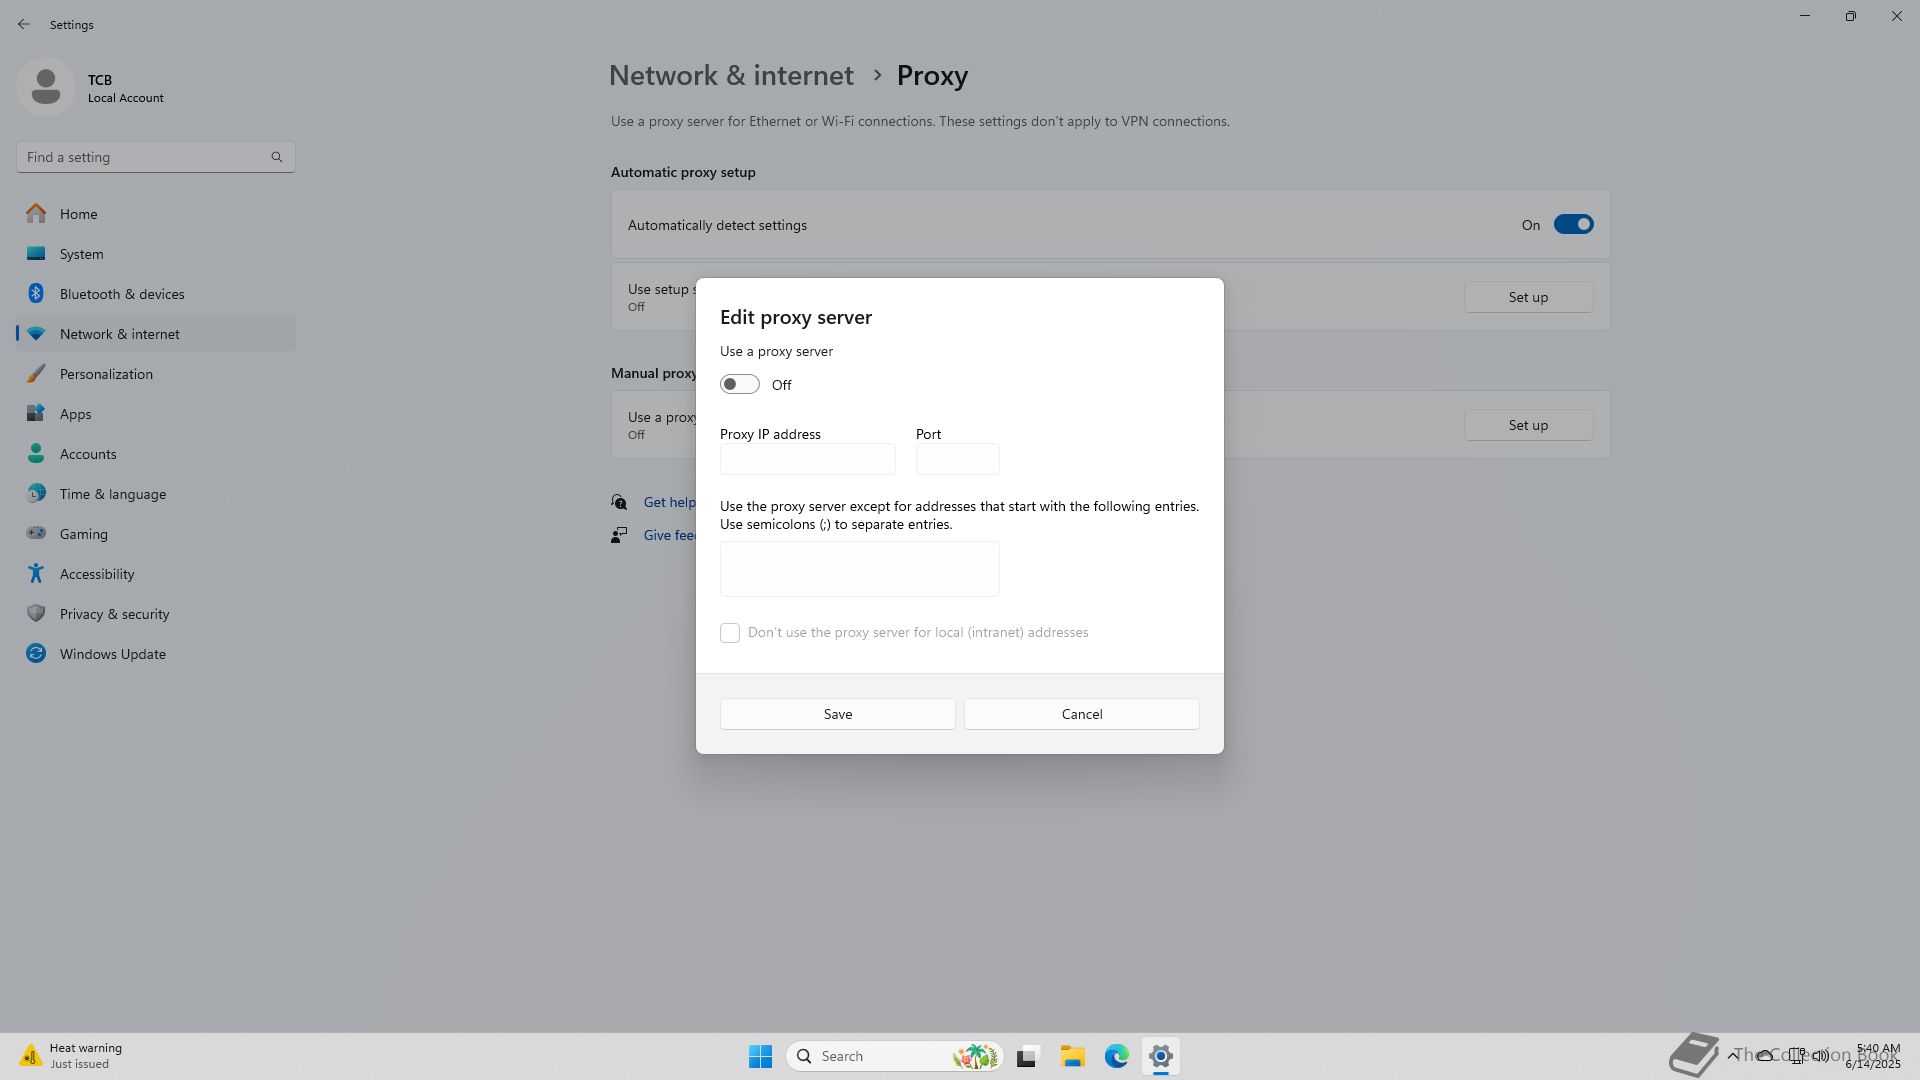Open Bluetooth & devices settings
This screenshot has height=1080, width=1920.
coord(121,294)
